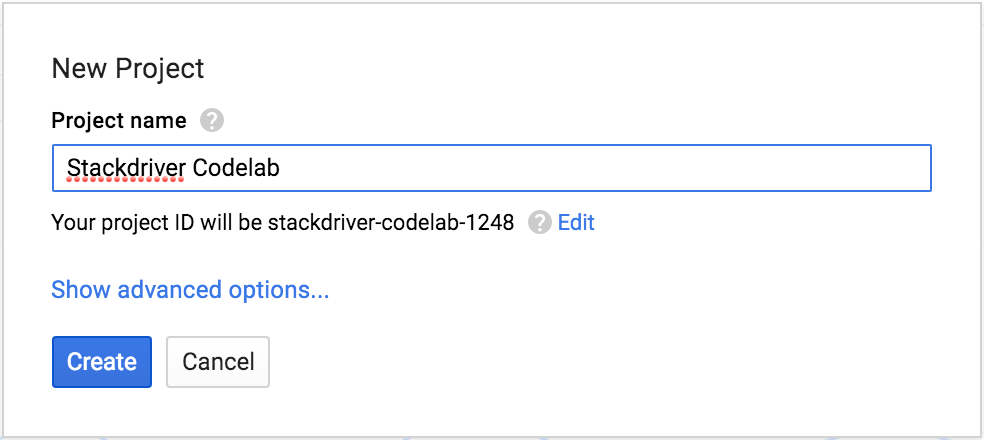984x440 pixels.
Task: Click the "New Project" dialog heading
Action: [127, 68]
